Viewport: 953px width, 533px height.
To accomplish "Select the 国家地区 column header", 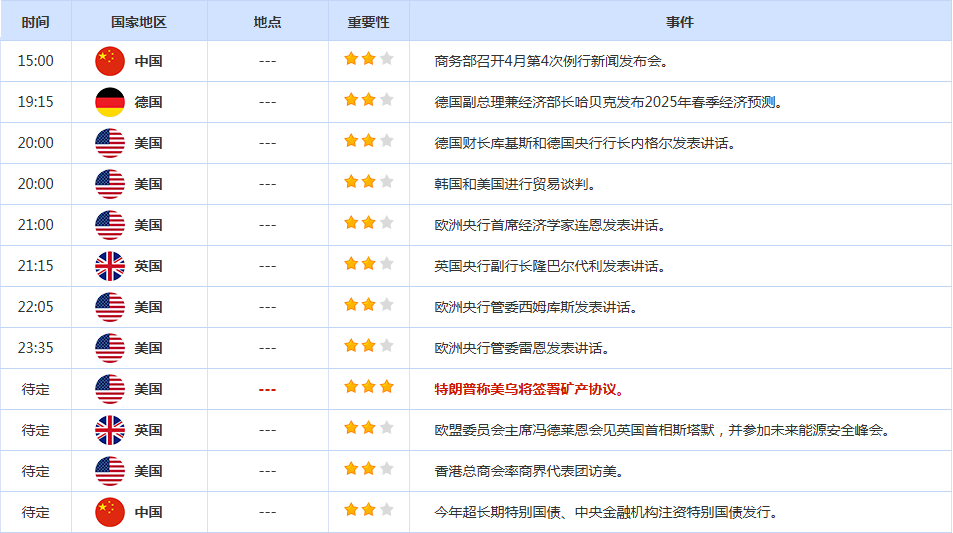I will pos(139,21).
